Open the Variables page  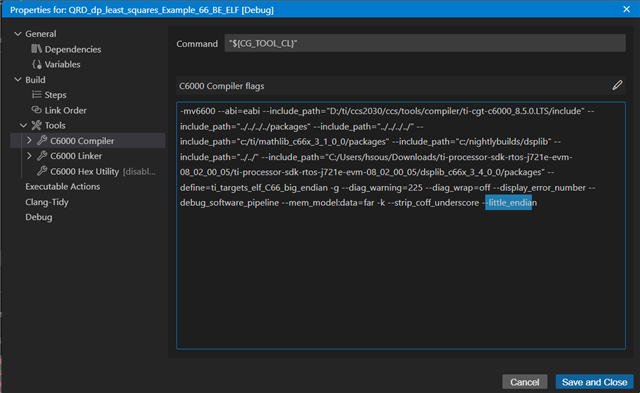[62, 64]
